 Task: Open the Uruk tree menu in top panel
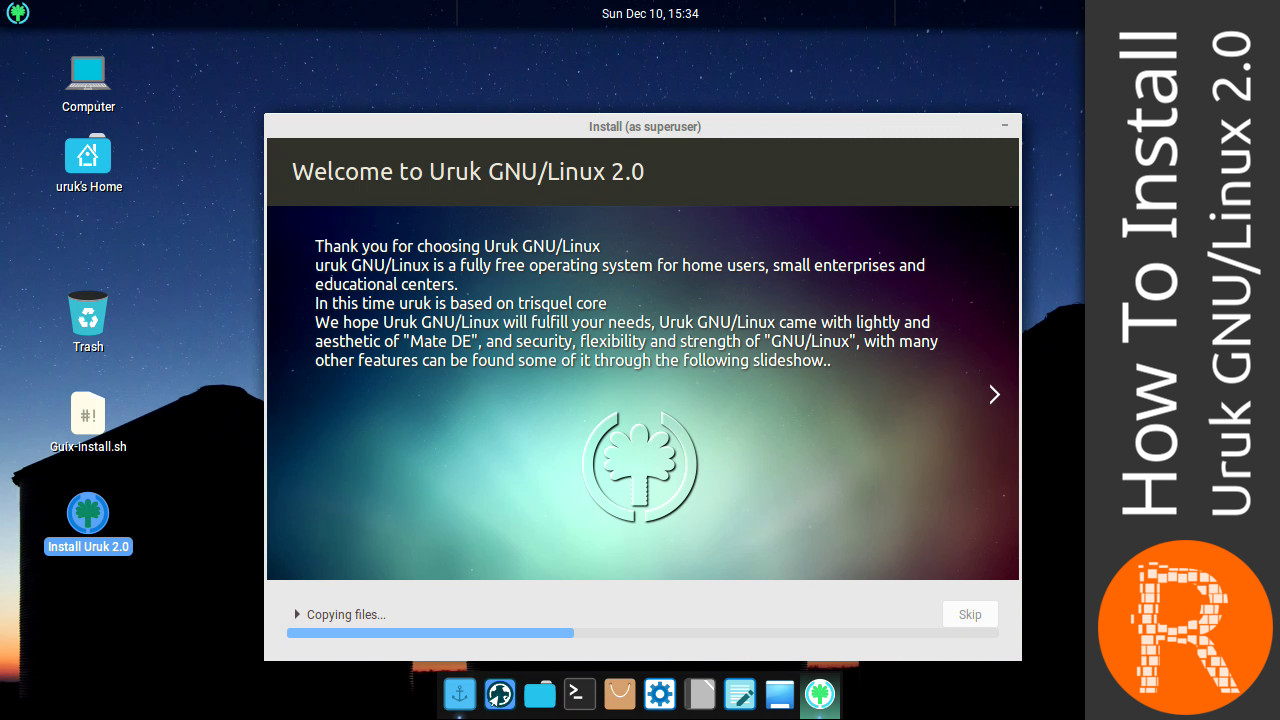tap(18, 13)
